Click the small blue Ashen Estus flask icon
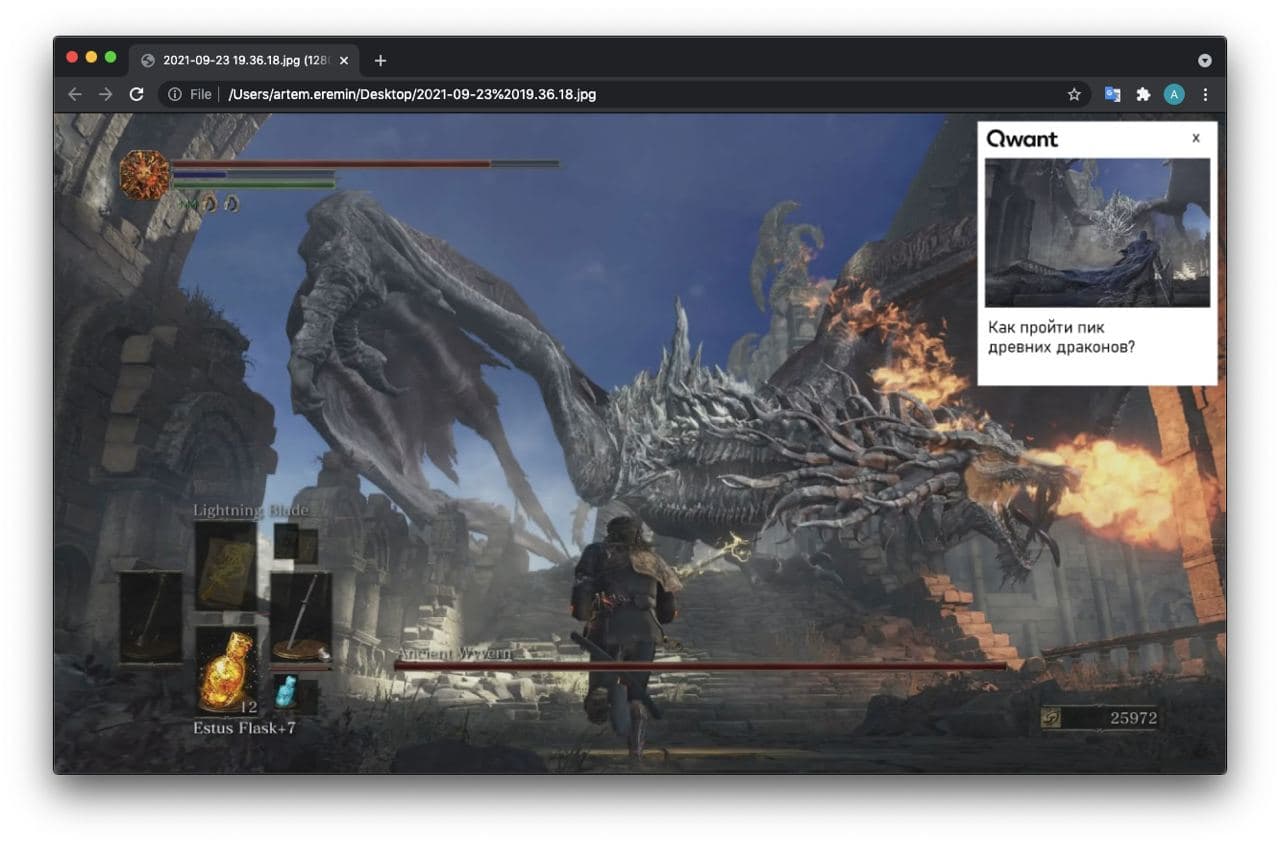The width and height of the screenshot is (1280, 845). pyautogui.click(x=288, y=691)
